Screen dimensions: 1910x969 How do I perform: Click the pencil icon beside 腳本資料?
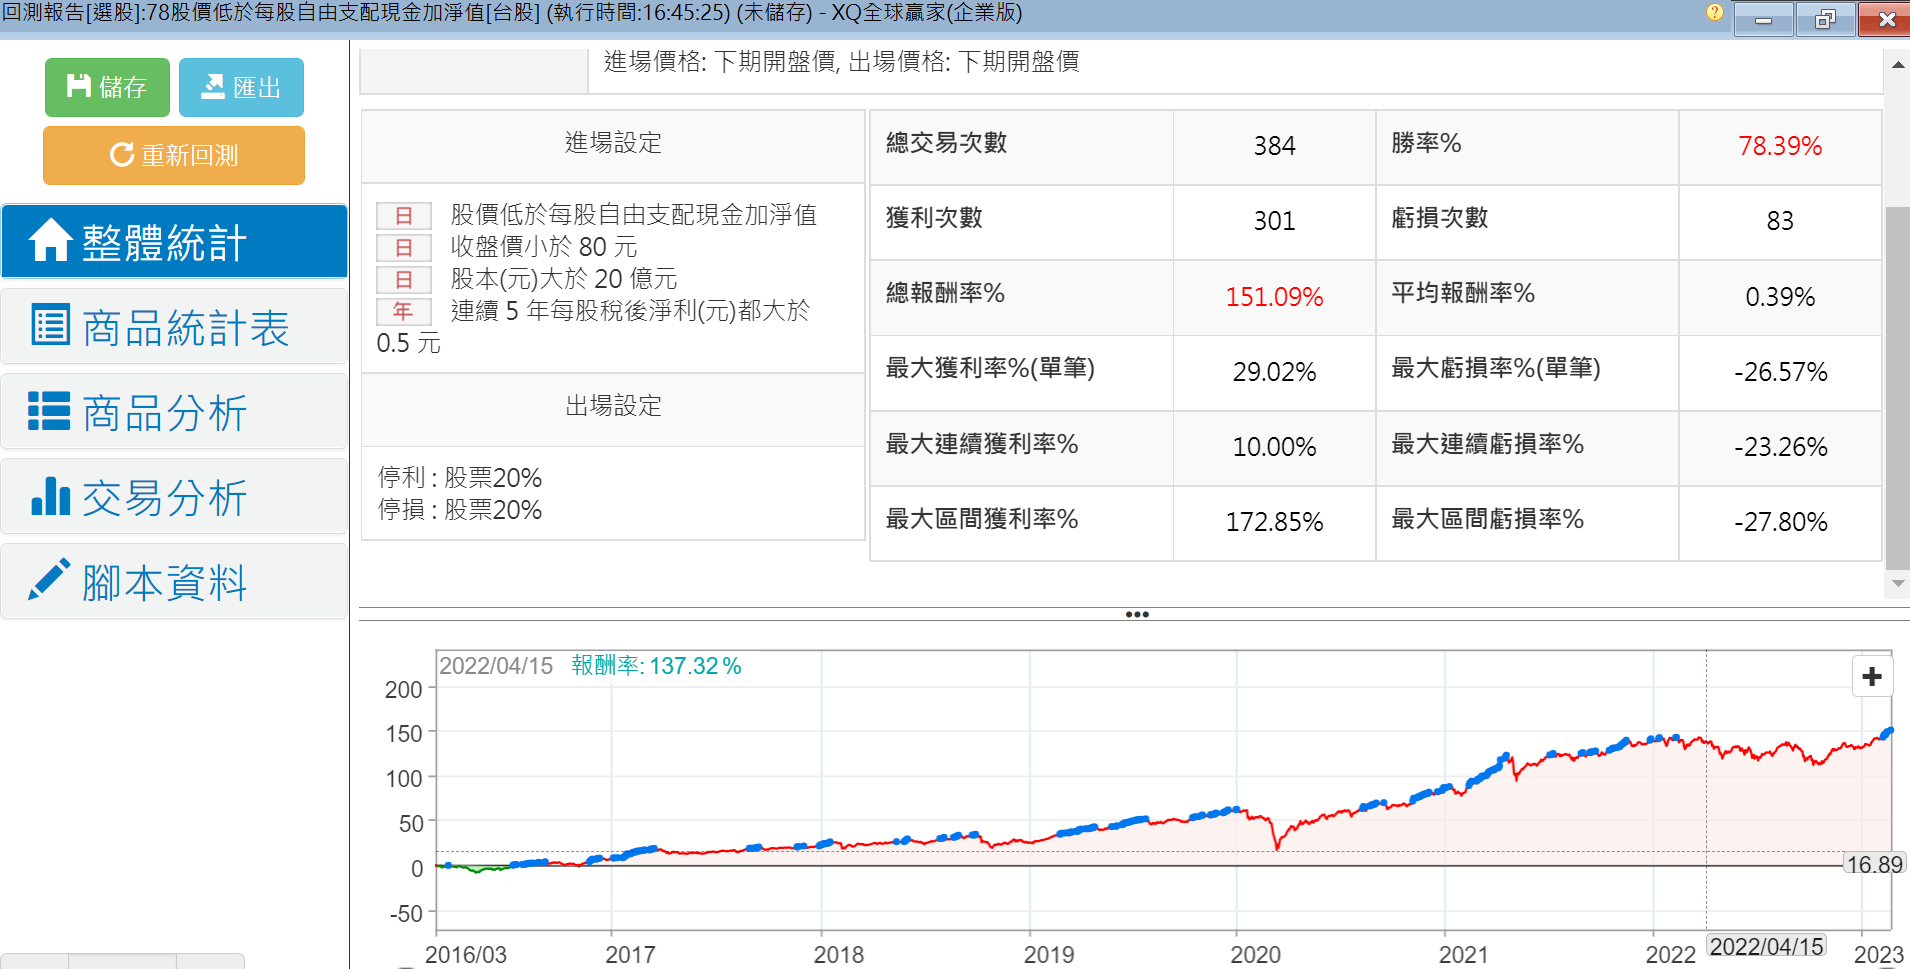point(49,580)
